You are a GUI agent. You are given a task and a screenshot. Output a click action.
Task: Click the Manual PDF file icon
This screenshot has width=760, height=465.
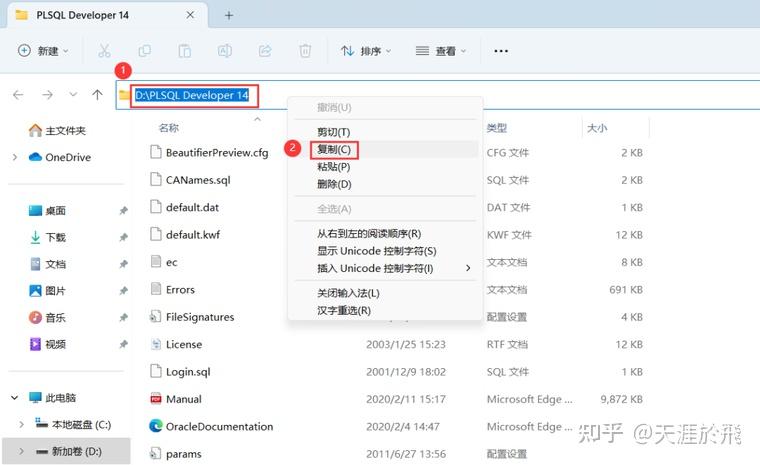pyautogui.click(x=156, y=399)
